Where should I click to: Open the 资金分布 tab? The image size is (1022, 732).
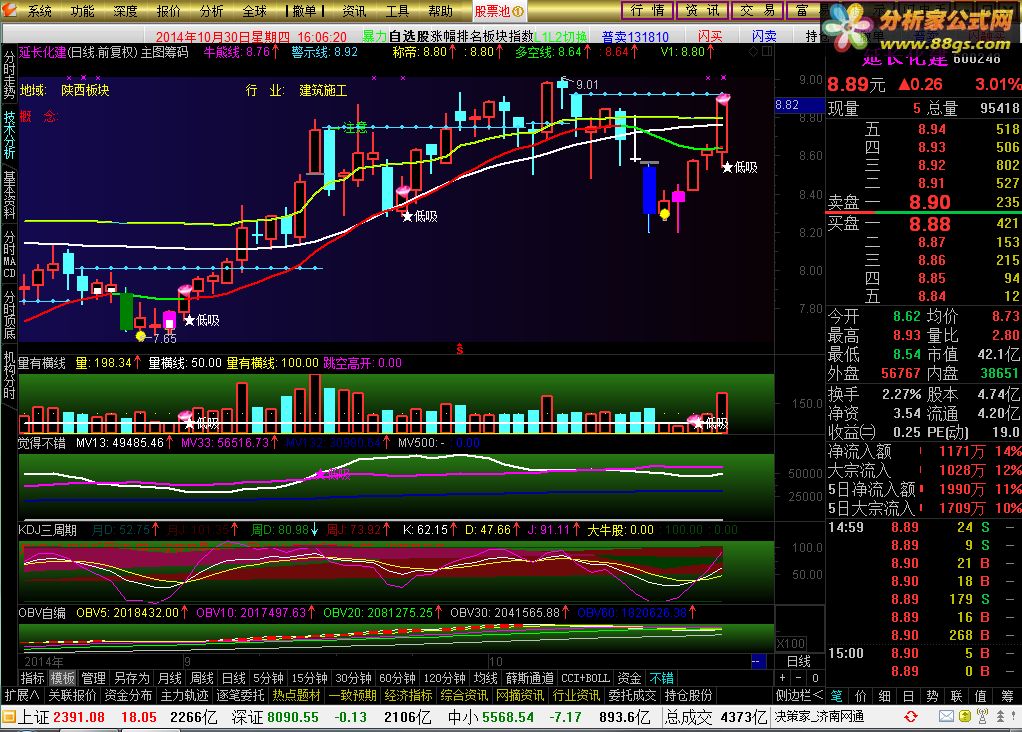(x=128, y=695)
